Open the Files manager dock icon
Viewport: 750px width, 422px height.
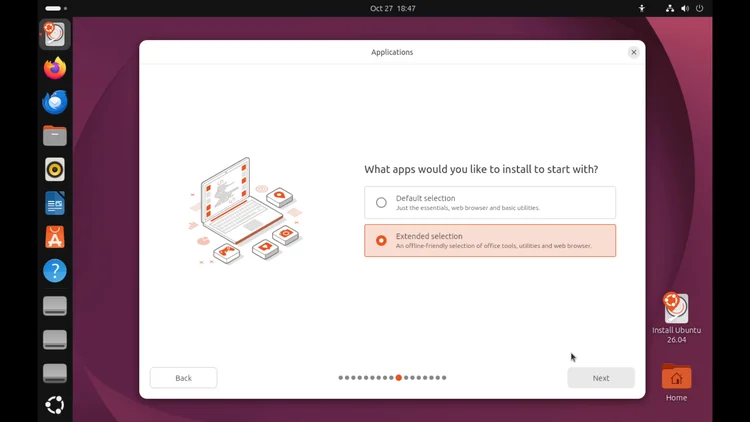[55, 136]
